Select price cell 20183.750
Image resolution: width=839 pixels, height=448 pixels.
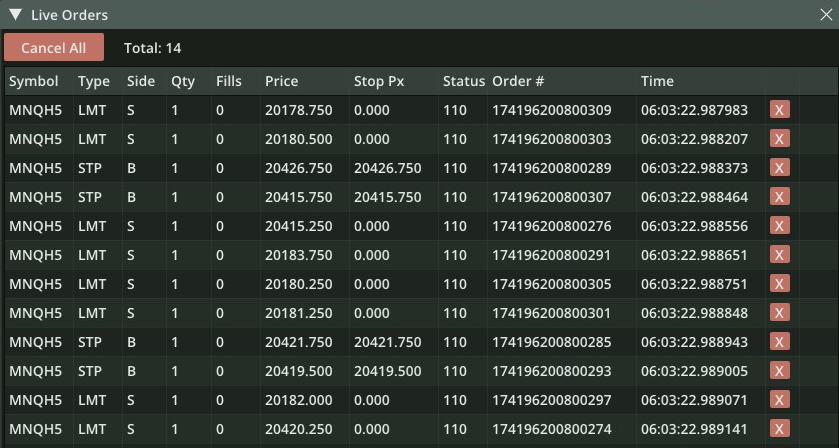(299, 255)
